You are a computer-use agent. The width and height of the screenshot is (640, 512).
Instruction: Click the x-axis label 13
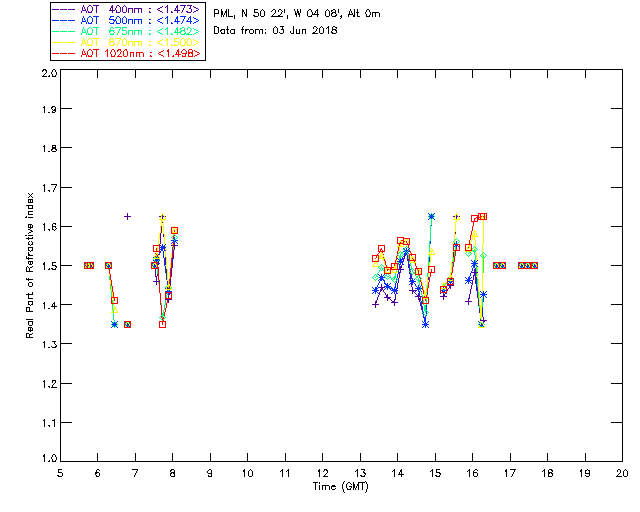tap(360, 473)
